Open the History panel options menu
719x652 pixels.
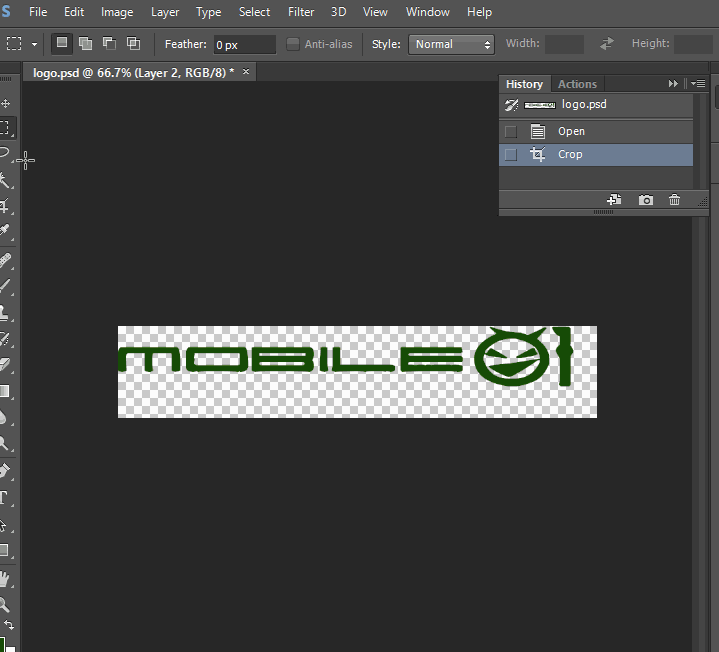(698, 83)
